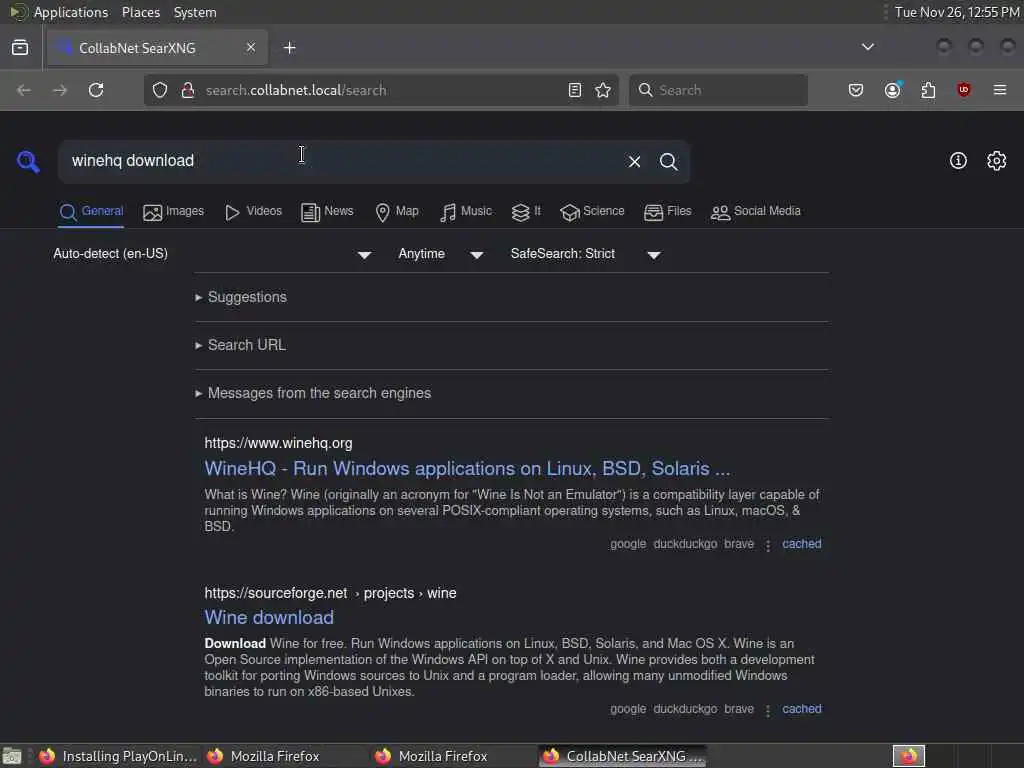Switch to Science category
The height and width of the screenshot is (768, 1024).
coord(592,212)
